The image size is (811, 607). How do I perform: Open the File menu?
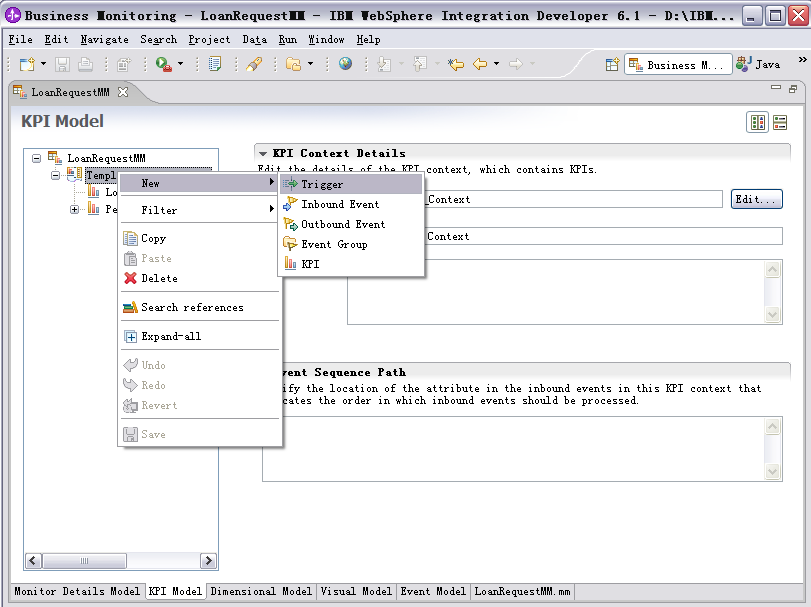[20, 39]
